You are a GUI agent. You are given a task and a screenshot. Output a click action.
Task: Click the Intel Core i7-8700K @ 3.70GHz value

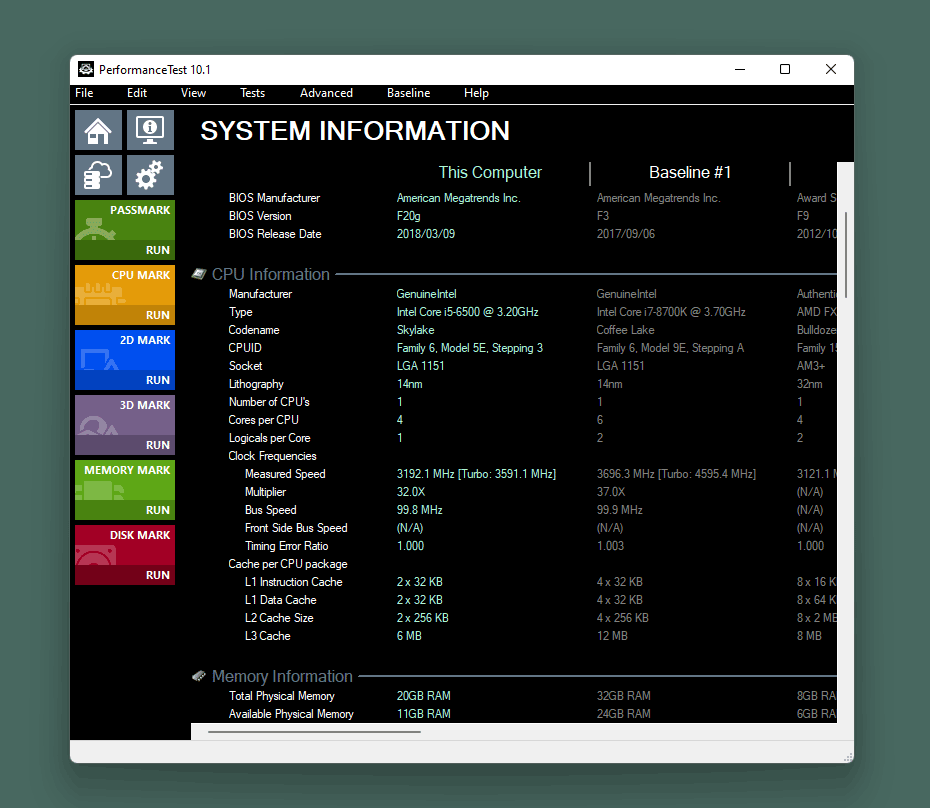pos(671,312)
